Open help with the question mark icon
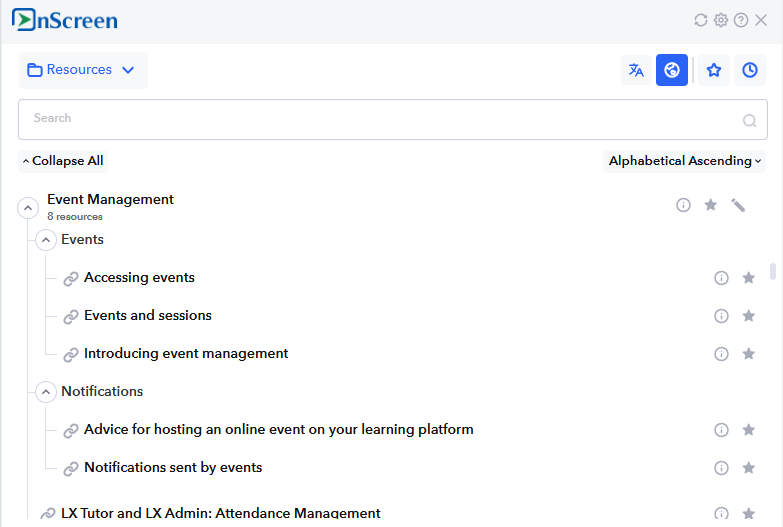Image resolution: width=783 pixels, height=527 pixels. 741,20
